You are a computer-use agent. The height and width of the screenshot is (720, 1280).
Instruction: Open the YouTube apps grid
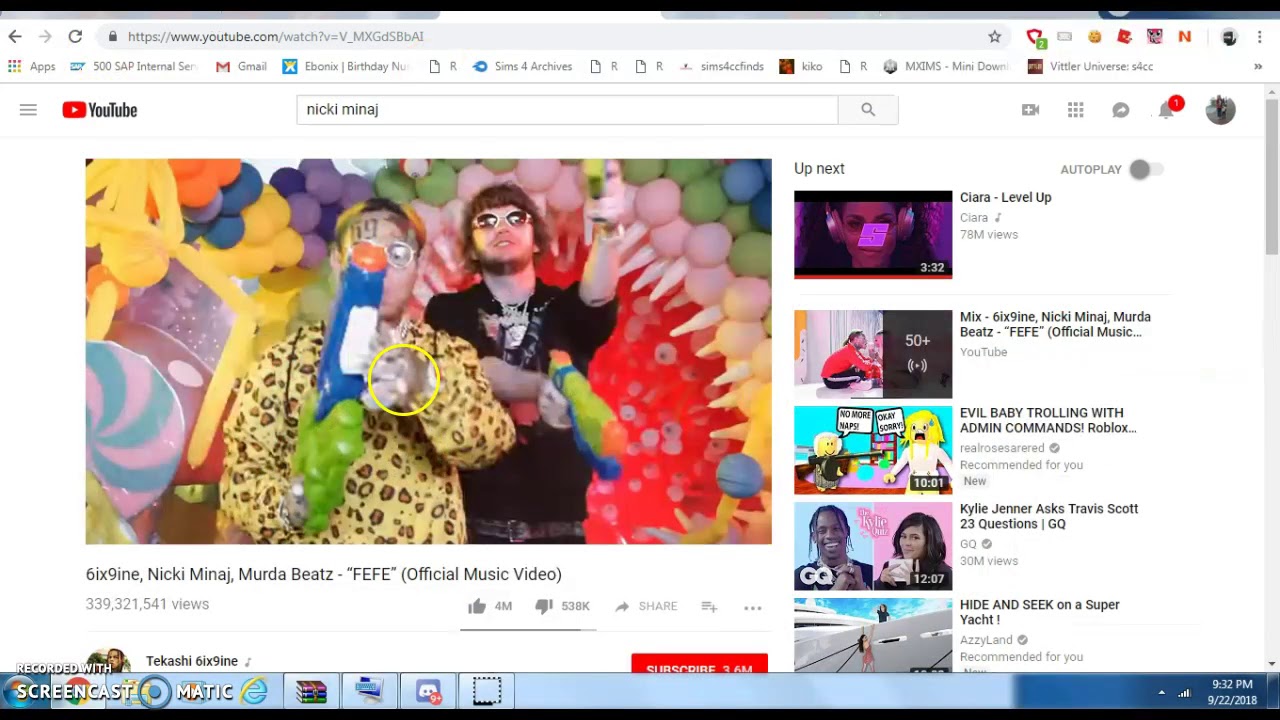pos(1075,110)
